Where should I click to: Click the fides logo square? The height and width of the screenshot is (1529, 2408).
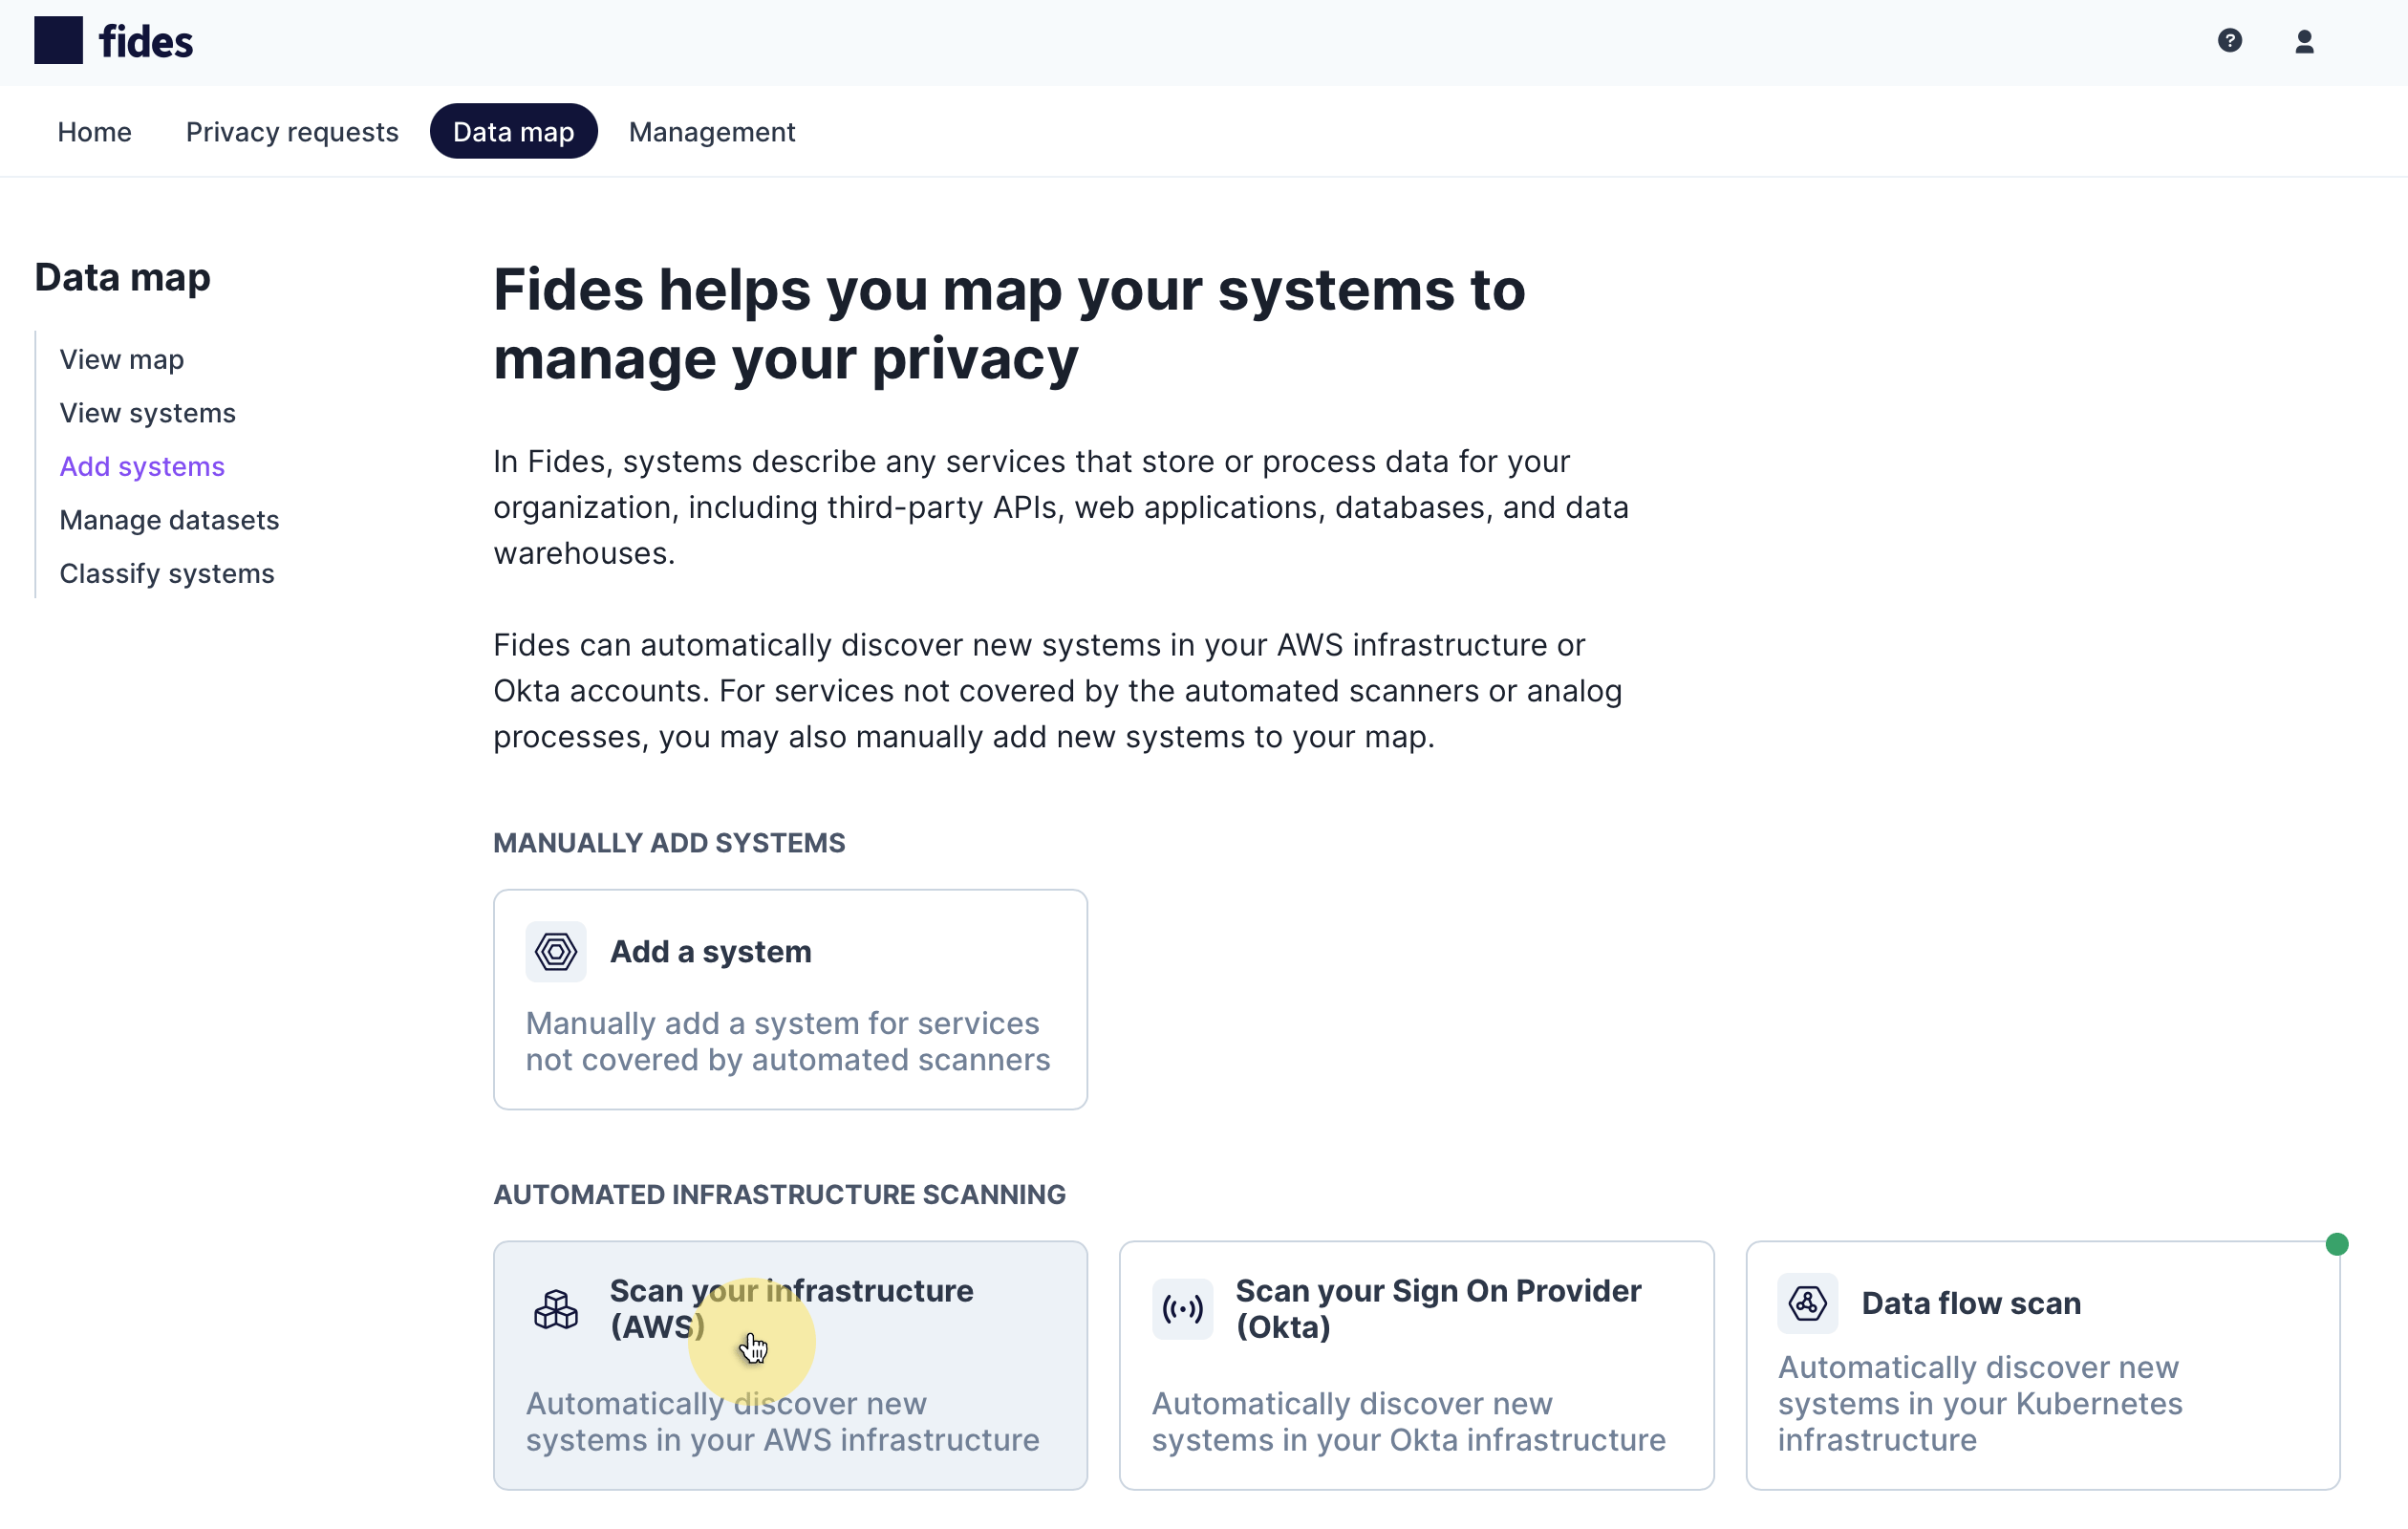[58, 41]
